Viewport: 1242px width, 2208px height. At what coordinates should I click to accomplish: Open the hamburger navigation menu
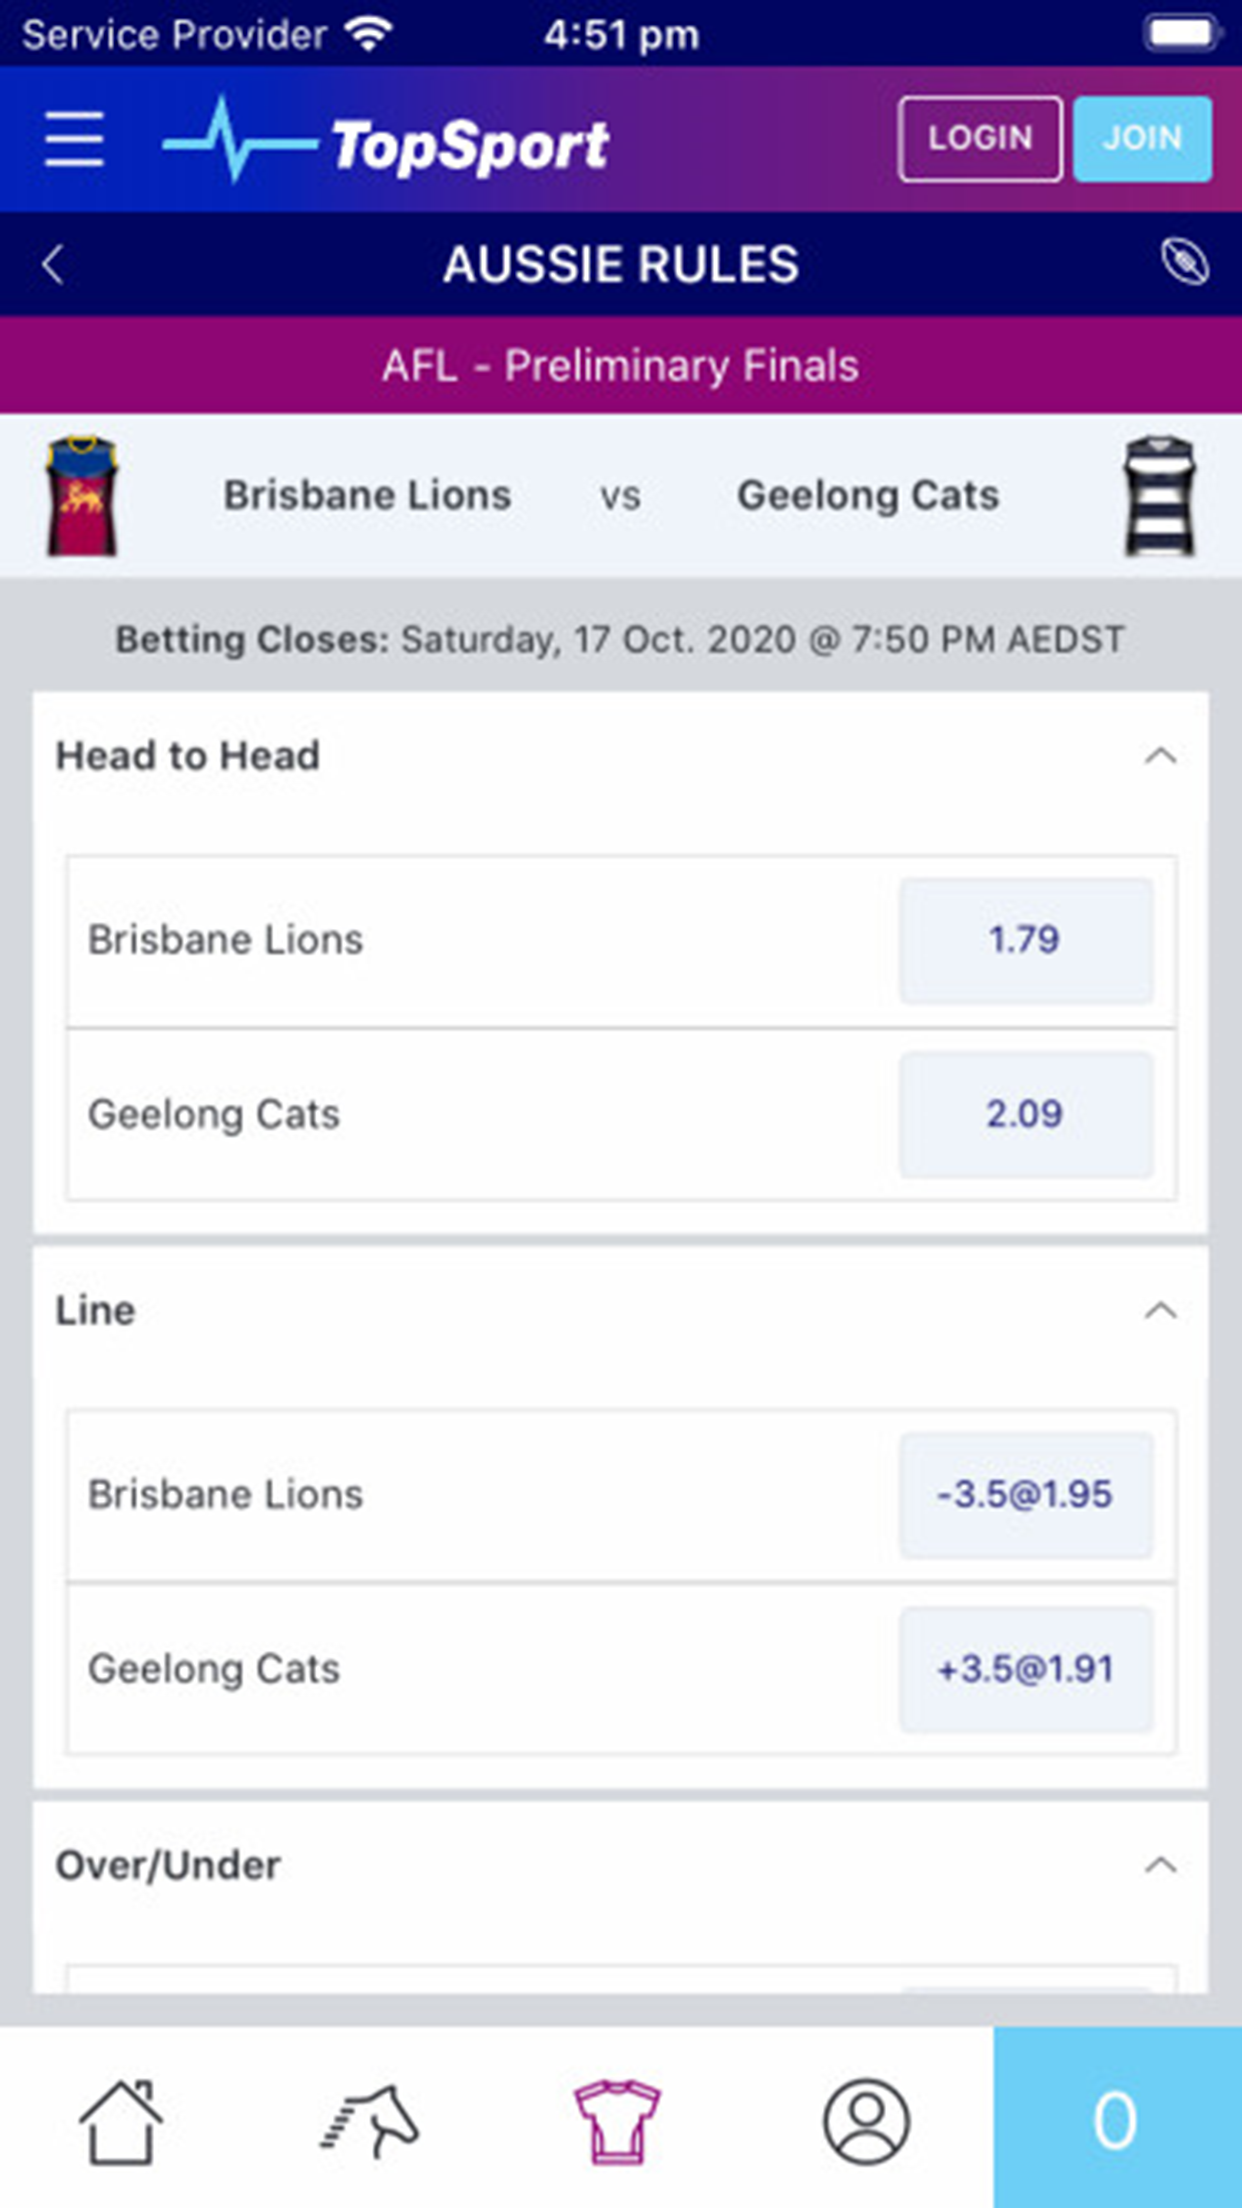coord(74,139)
